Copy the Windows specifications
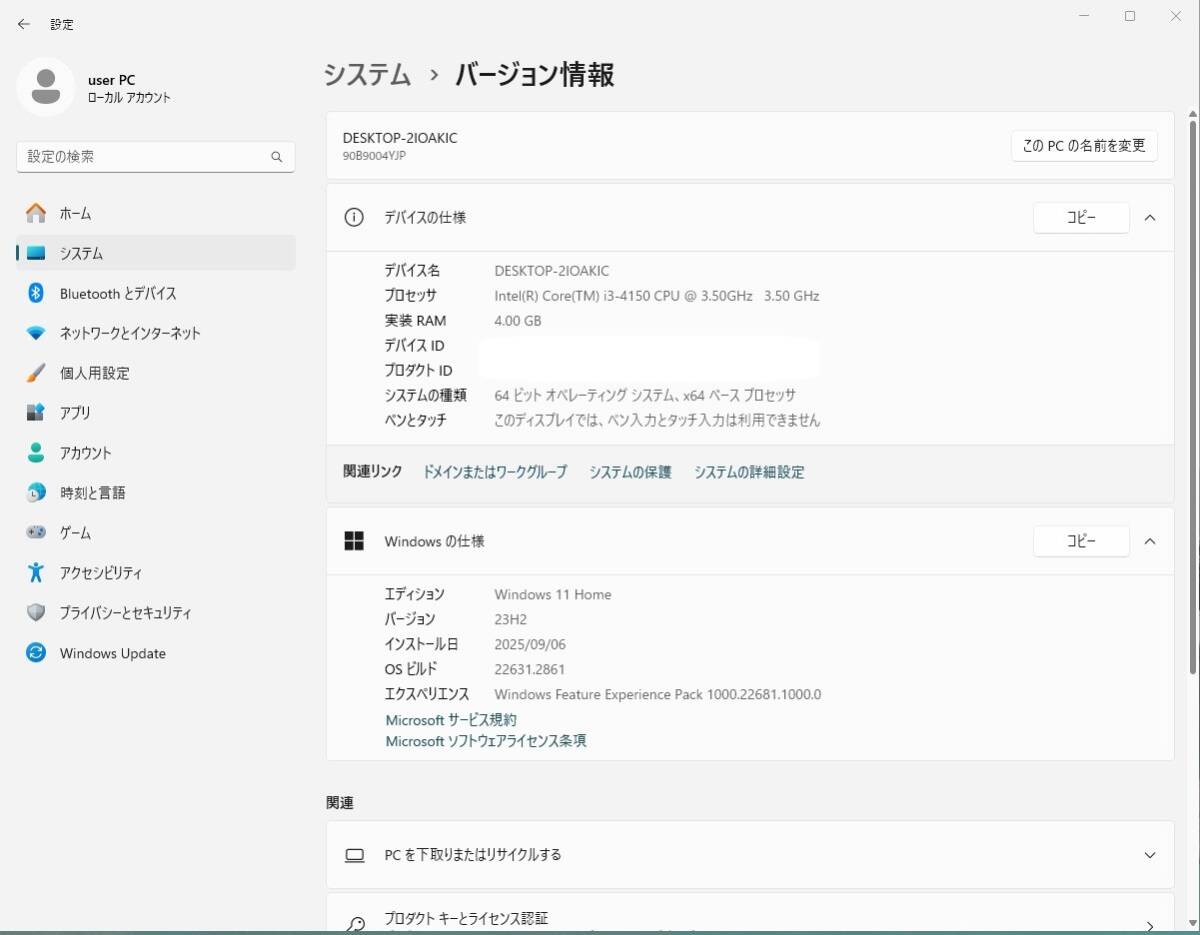 1081,541
